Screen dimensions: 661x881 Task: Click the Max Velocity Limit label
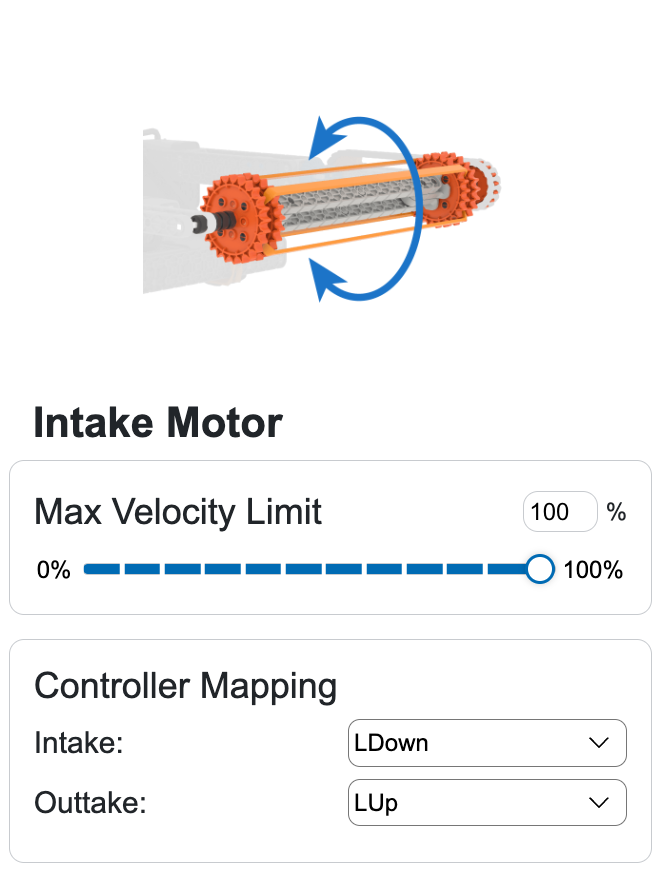tap(178, 512)
